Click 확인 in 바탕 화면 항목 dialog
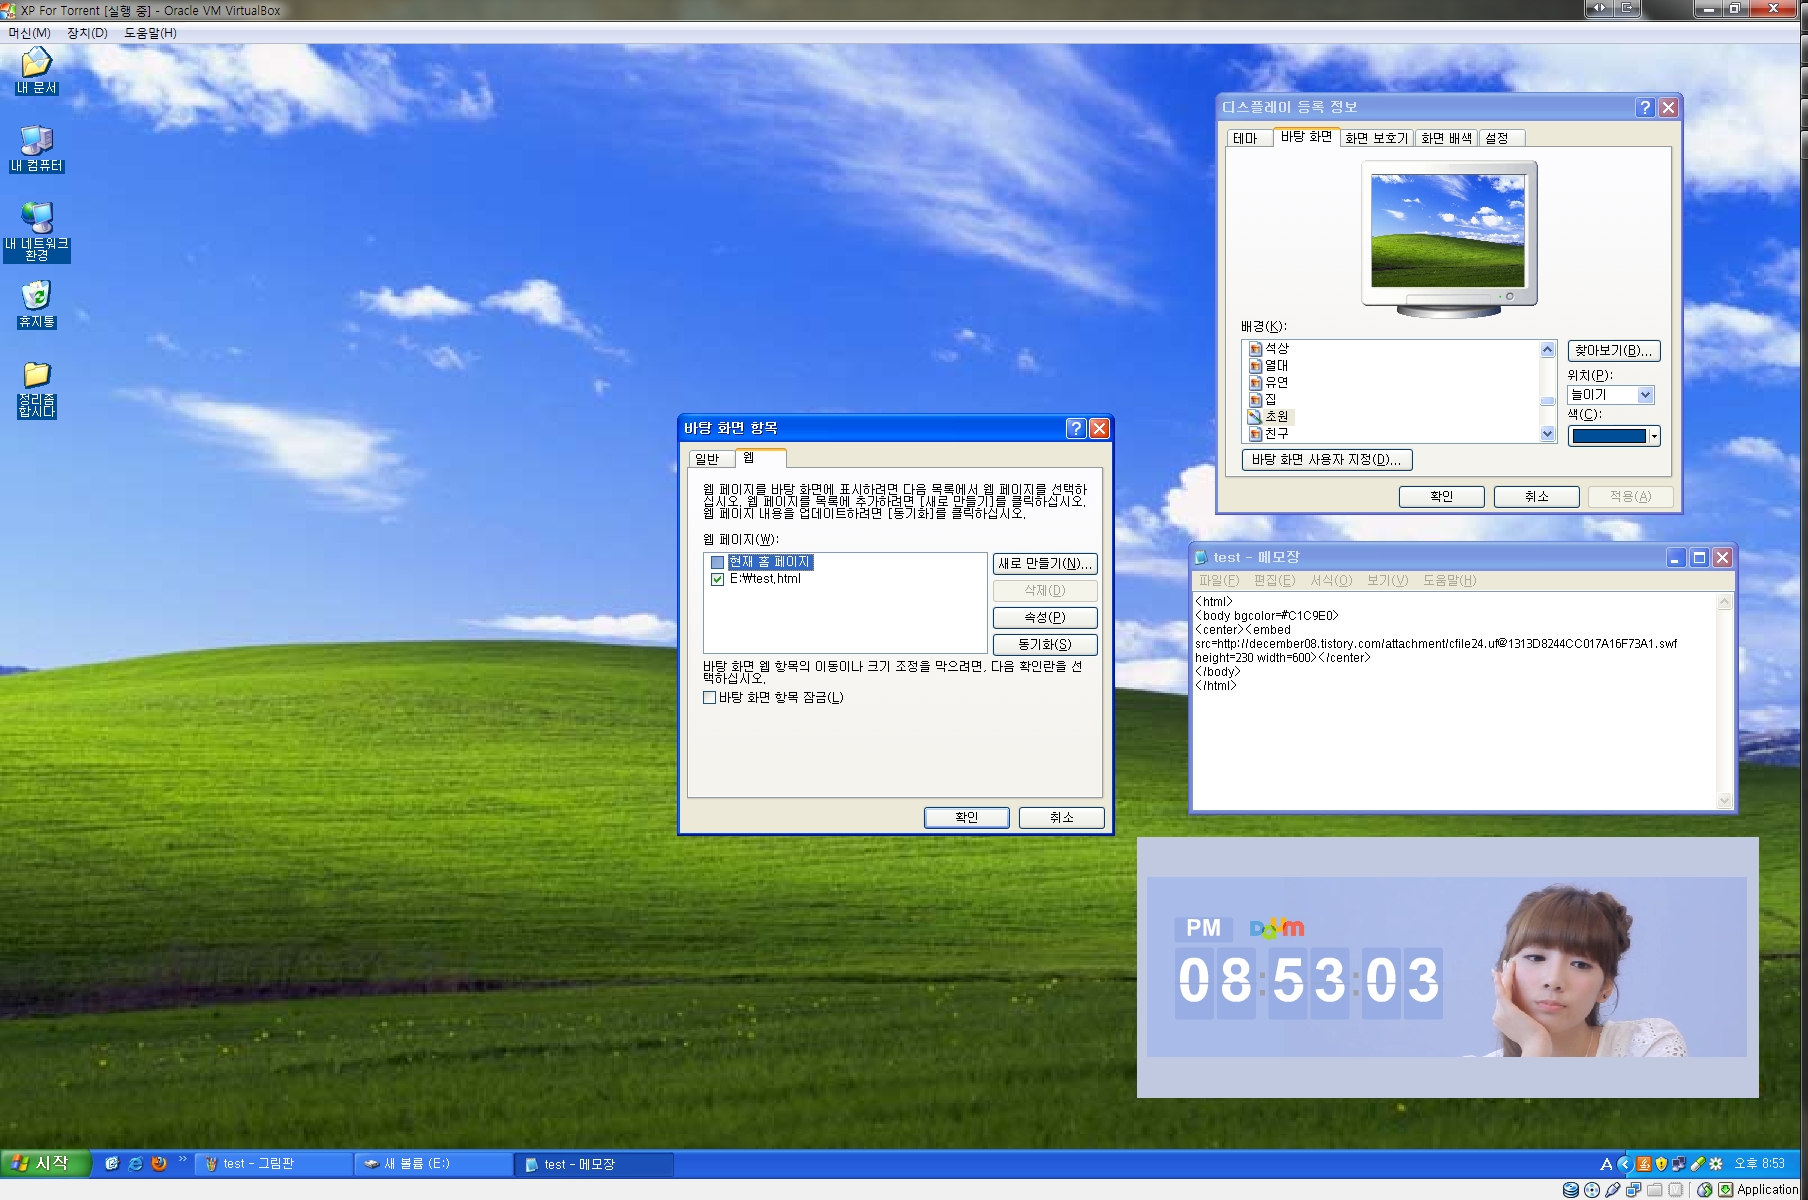Viewport: 1808px width, 1200px height. pos(967,818)
